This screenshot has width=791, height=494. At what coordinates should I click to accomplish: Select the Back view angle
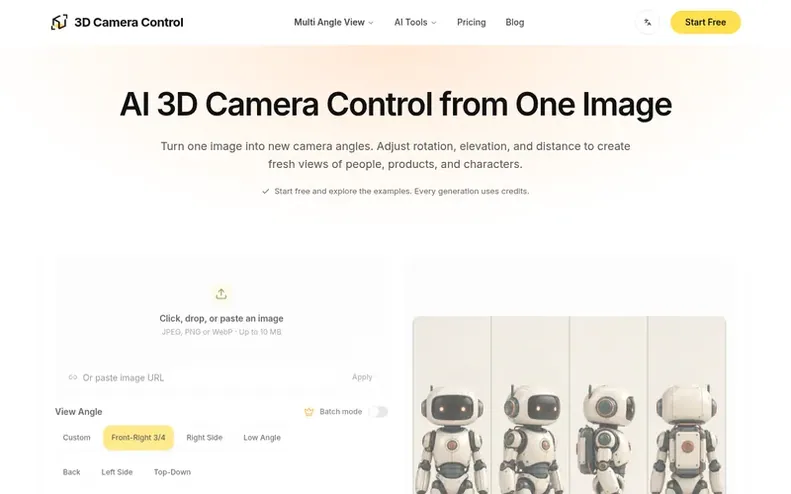pos(71,472)
